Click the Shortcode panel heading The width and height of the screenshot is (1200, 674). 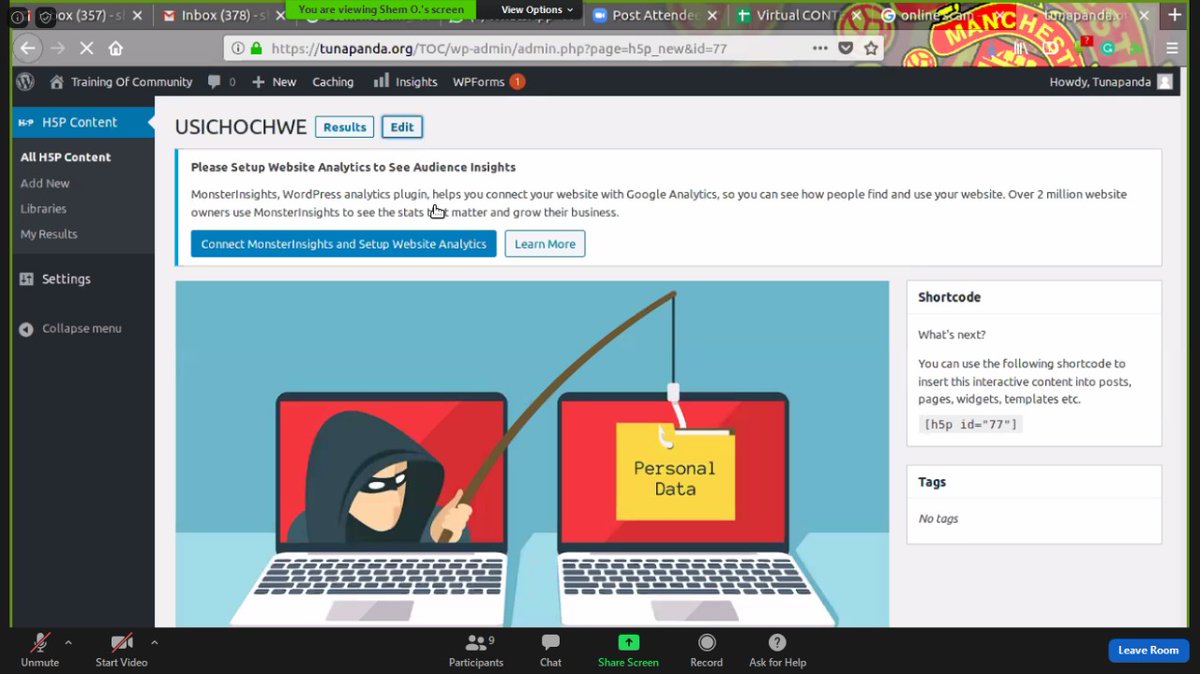[949, 297]
